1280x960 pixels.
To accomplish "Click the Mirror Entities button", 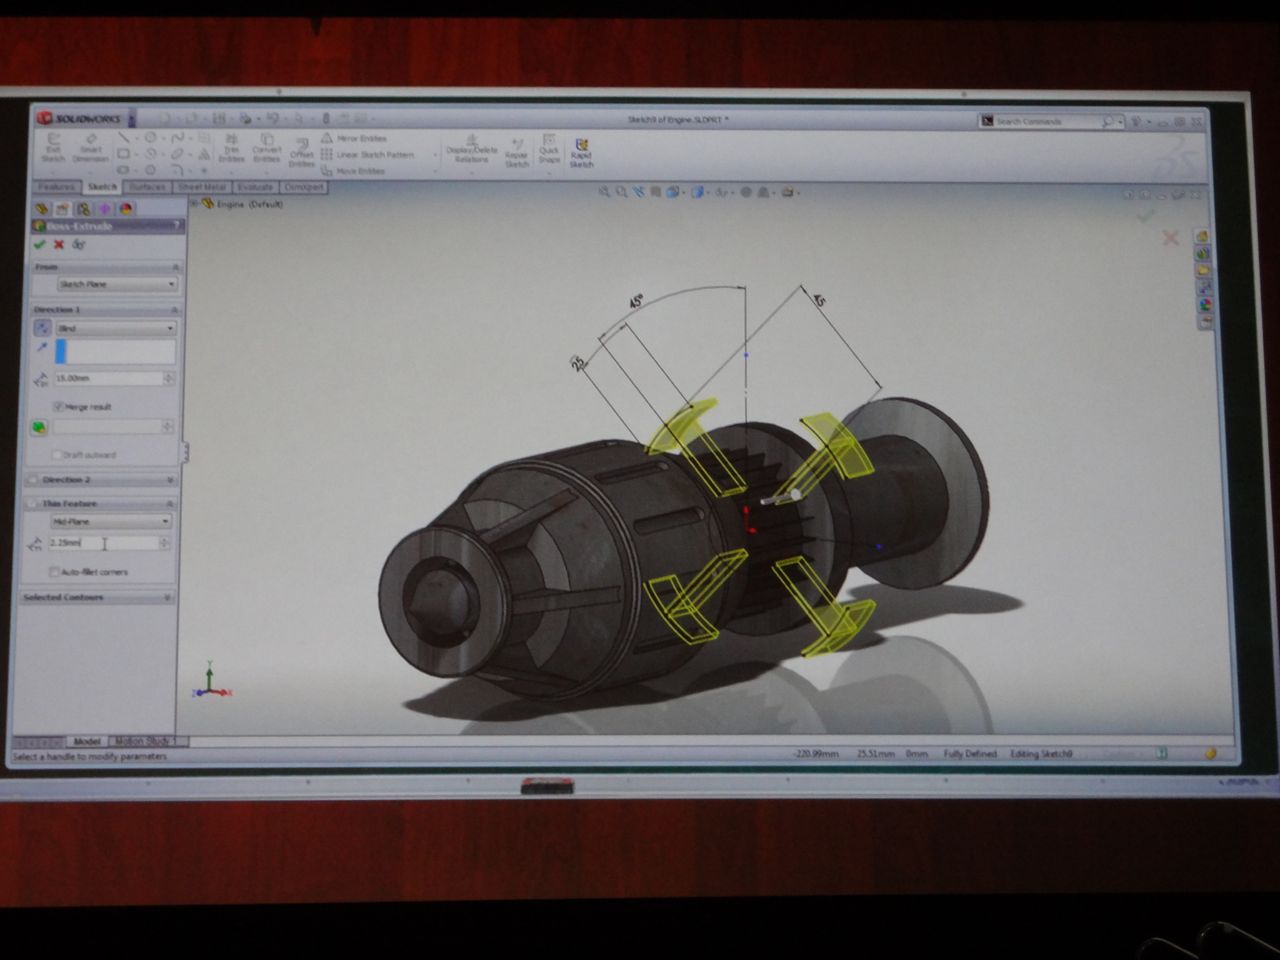I will point(360,138).
